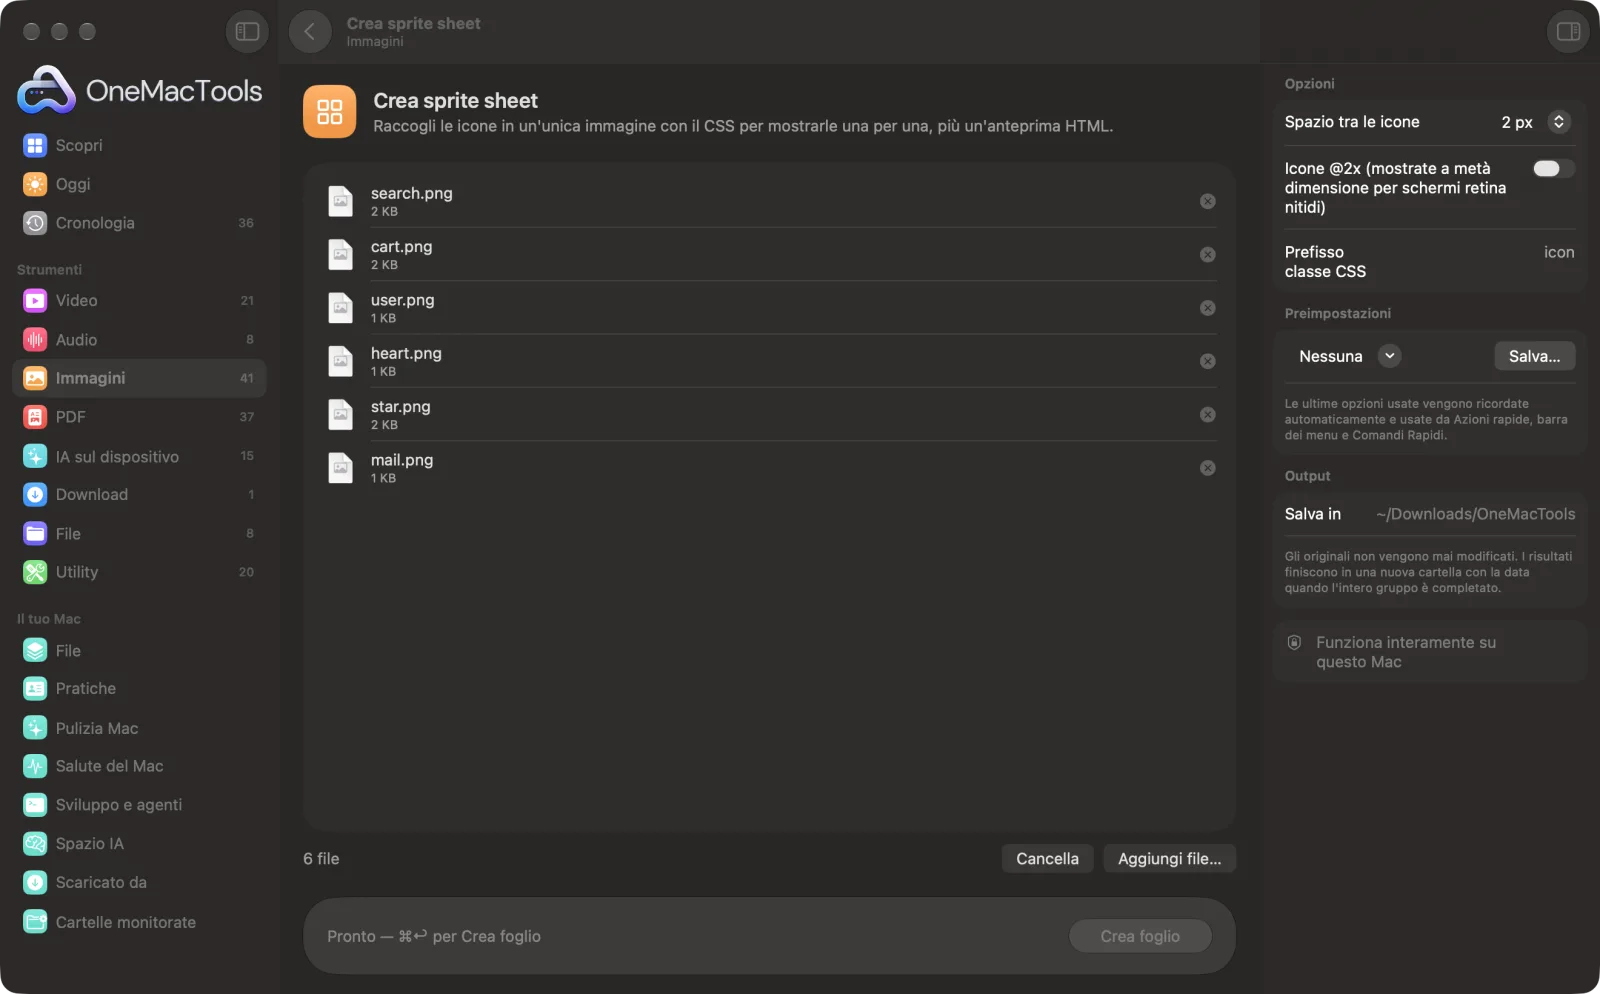Open IA sul dispositivo icon
This screenshot has width=1600, height=994.
click(35, 456)
